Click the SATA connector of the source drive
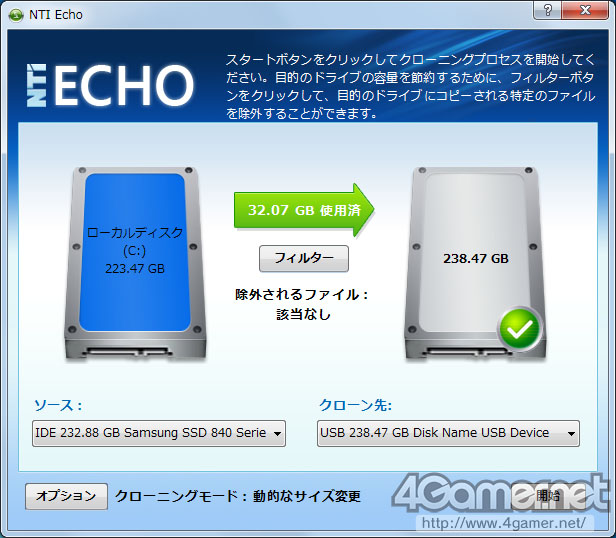This screenshot has width=616, height=538. tap(128, 351)
